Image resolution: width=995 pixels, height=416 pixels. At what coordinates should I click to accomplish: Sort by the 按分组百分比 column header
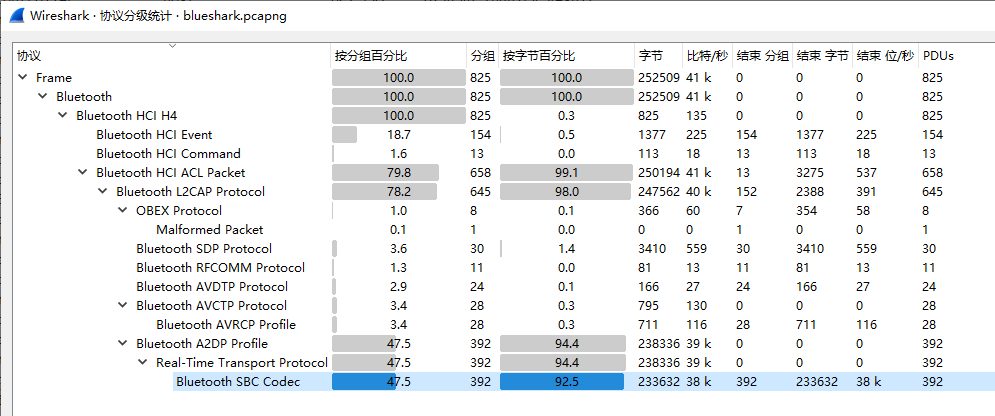pyautogui.click(x=398, y=56)
